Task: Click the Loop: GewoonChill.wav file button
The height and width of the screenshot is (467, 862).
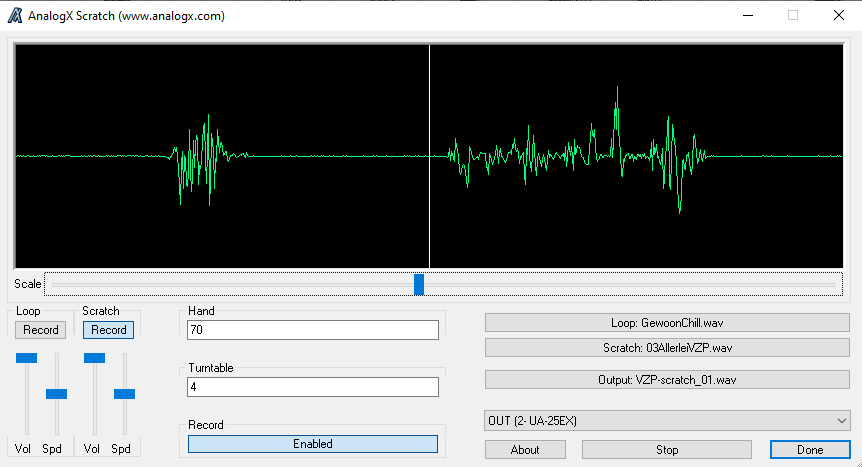Action: [x=667, y=322]
